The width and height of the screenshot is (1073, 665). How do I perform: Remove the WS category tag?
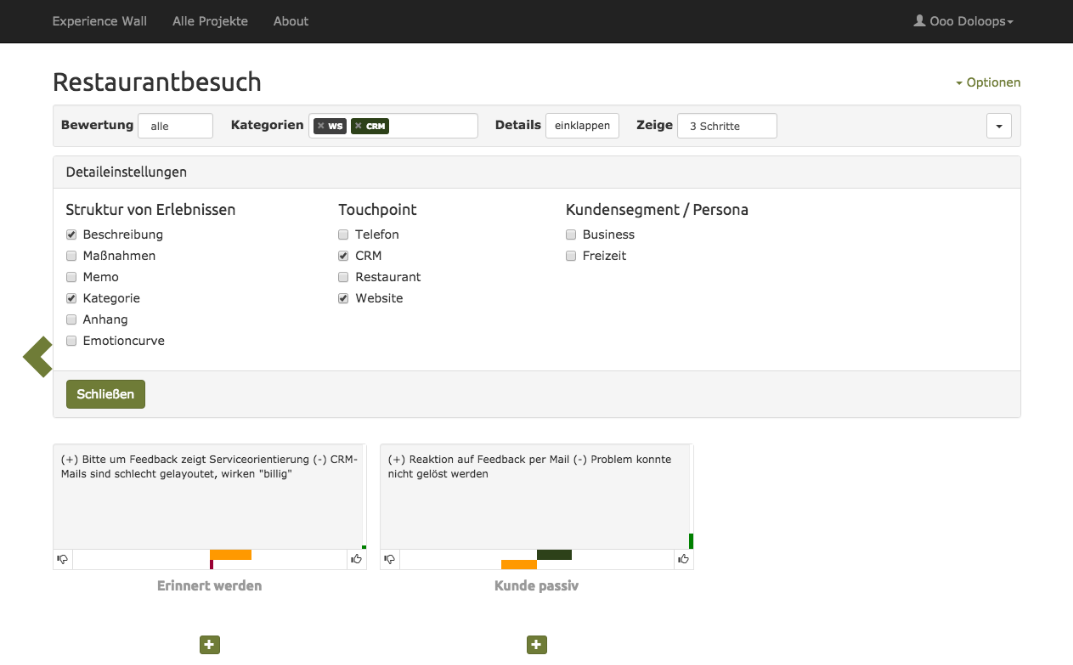tap(321, 126)
